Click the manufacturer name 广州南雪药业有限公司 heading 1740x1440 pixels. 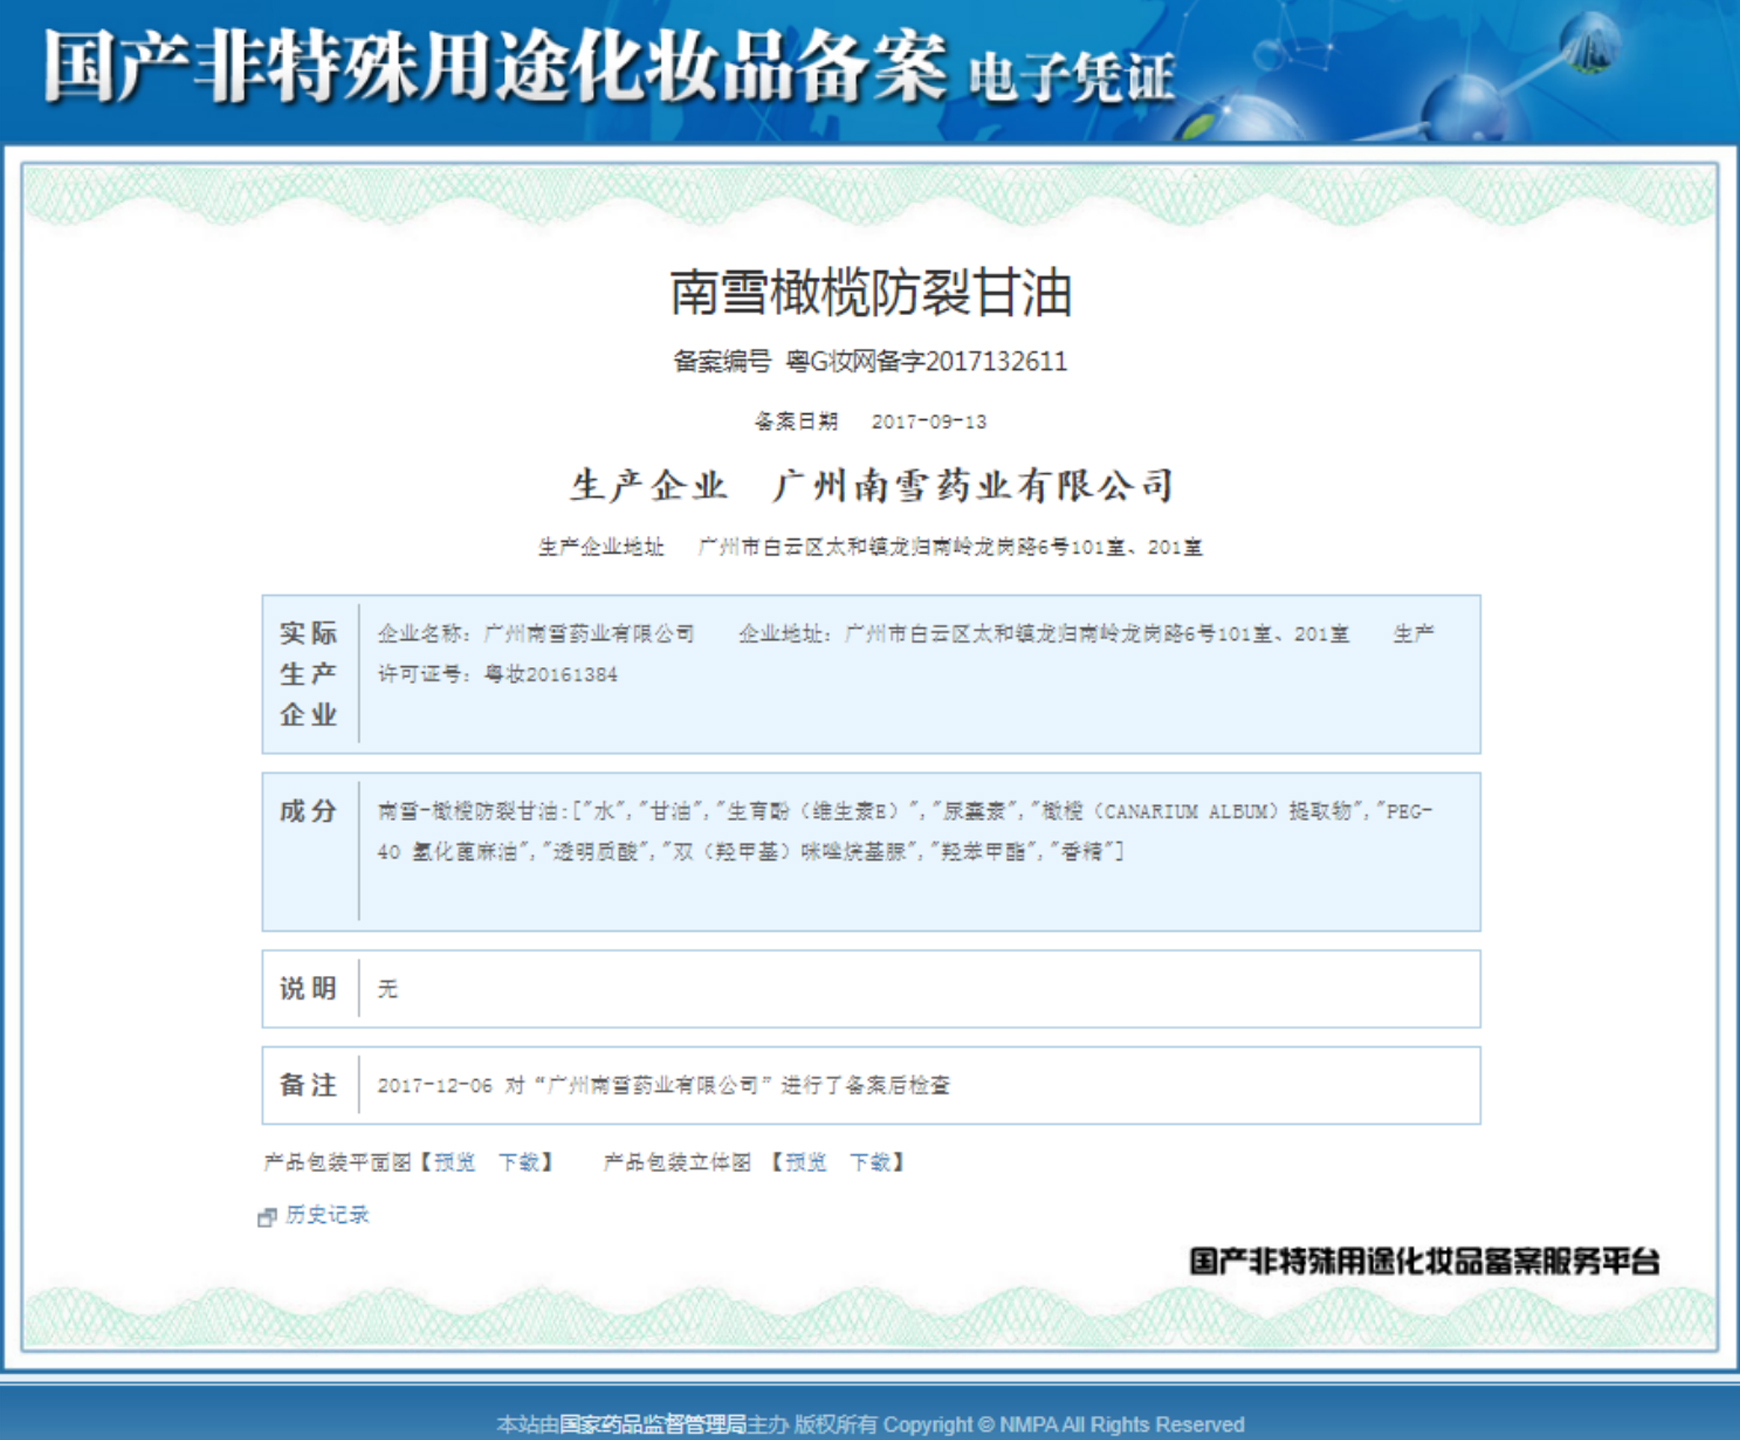point(973,486)
